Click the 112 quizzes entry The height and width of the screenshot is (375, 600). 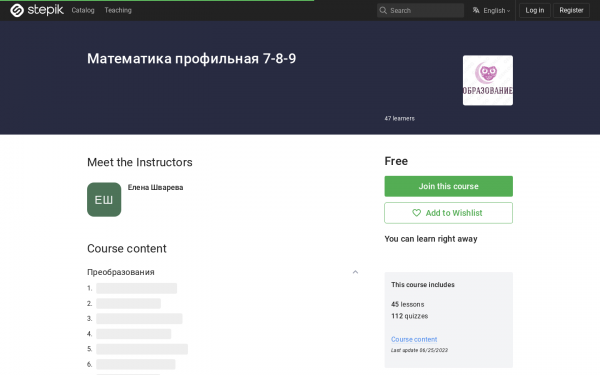[409, 316]
